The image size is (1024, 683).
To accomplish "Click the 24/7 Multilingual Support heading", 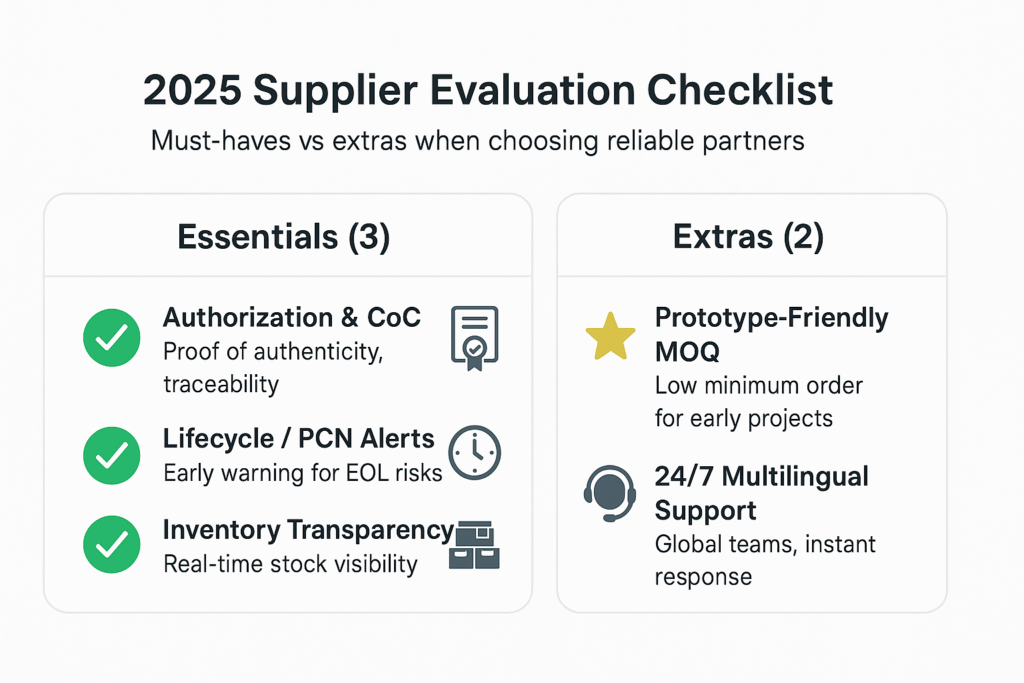I will coord(761,493).
